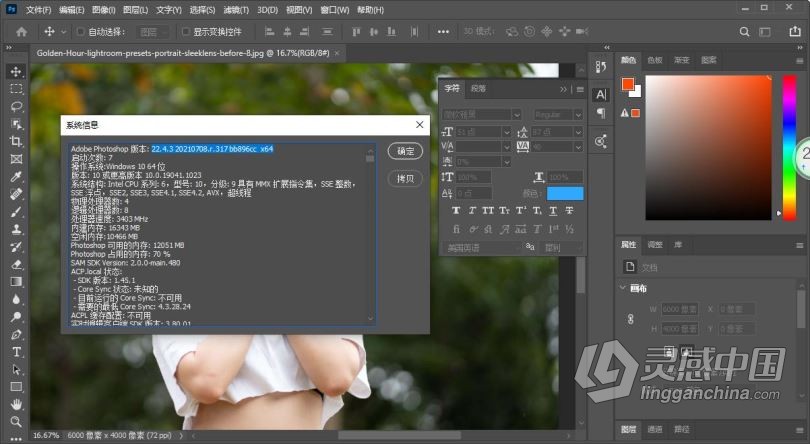Select the Eyedropper tool

(x=16, y=177)
